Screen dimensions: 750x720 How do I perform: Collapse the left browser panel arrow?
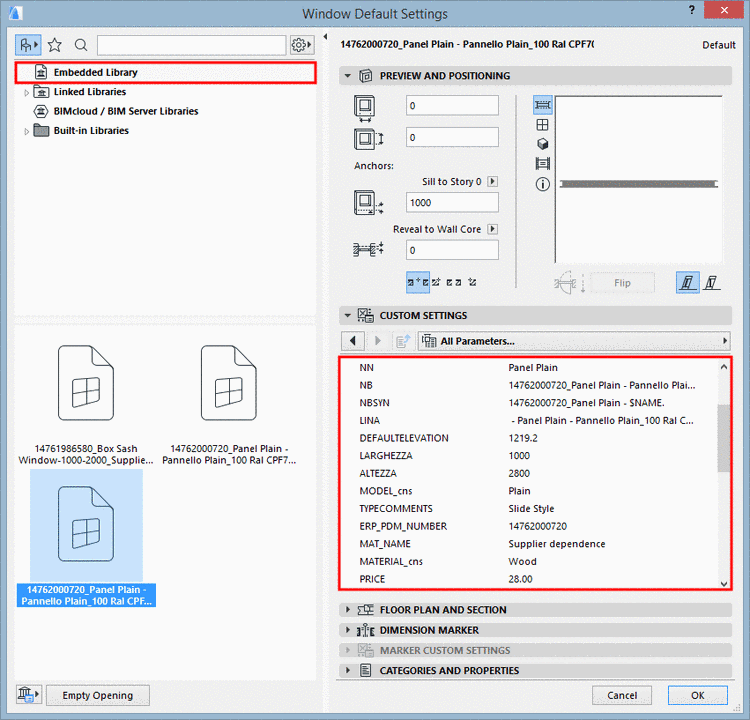click(325, 36)
